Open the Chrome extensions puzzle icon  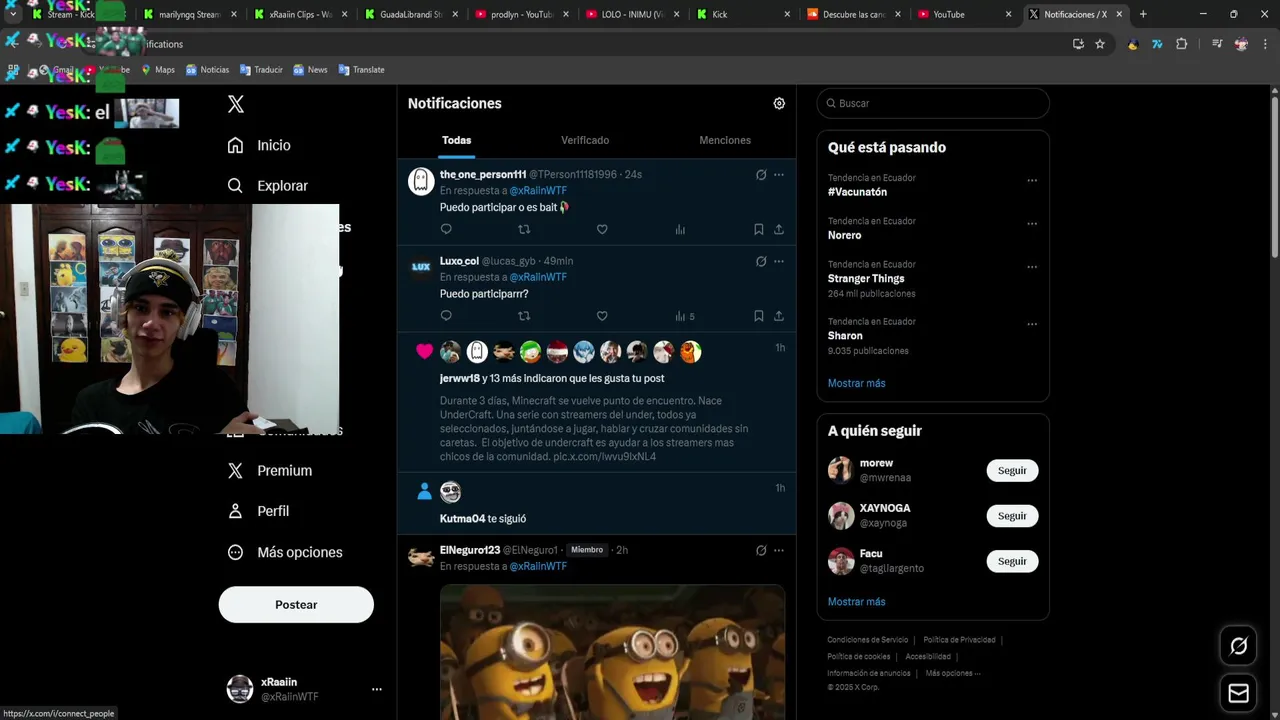click(x=1182, y=44)
